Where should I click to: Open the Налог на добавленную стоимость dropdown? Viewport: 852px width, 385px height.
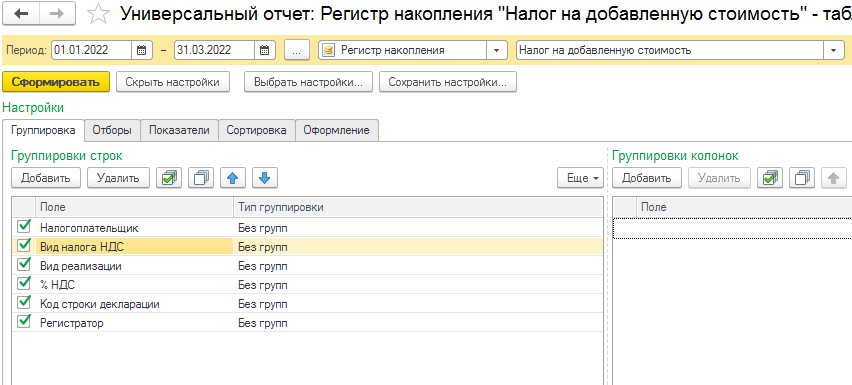tap(833, 51)
